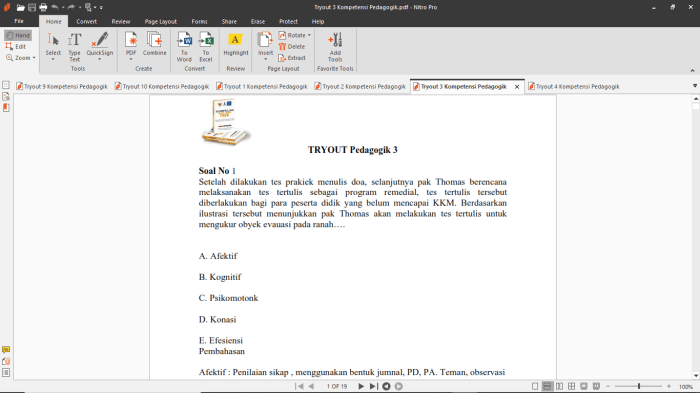The width and height of the screenshot is (700, 393).
Task: Combine files into one PDF
Action: [154, 44]
